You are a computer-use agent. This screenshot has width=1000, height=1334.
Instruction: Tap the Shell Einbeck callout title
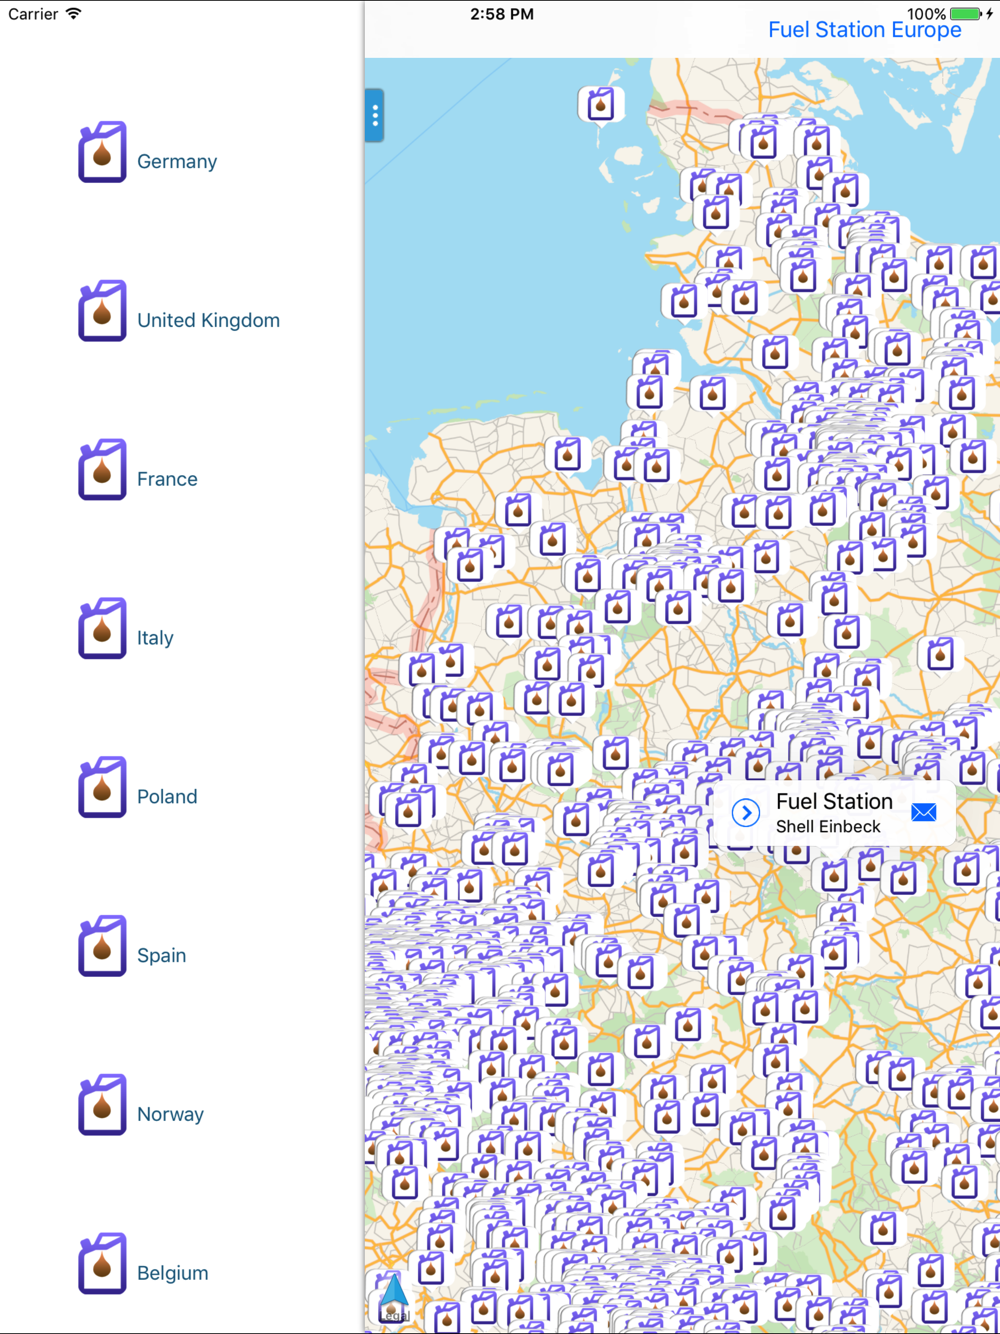coord(834,801)
